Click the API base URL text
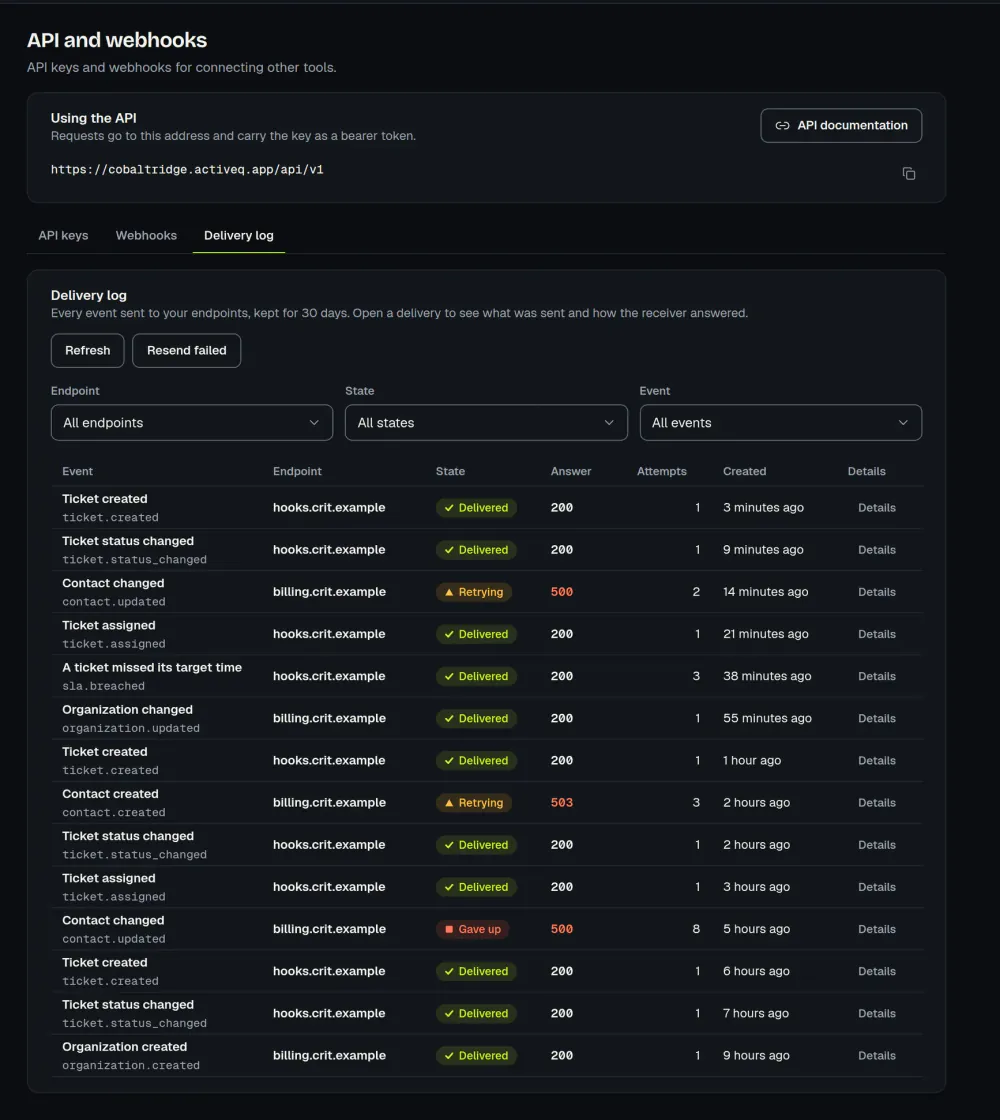This screenshot has width=1000, height=1120. [187, 170]
